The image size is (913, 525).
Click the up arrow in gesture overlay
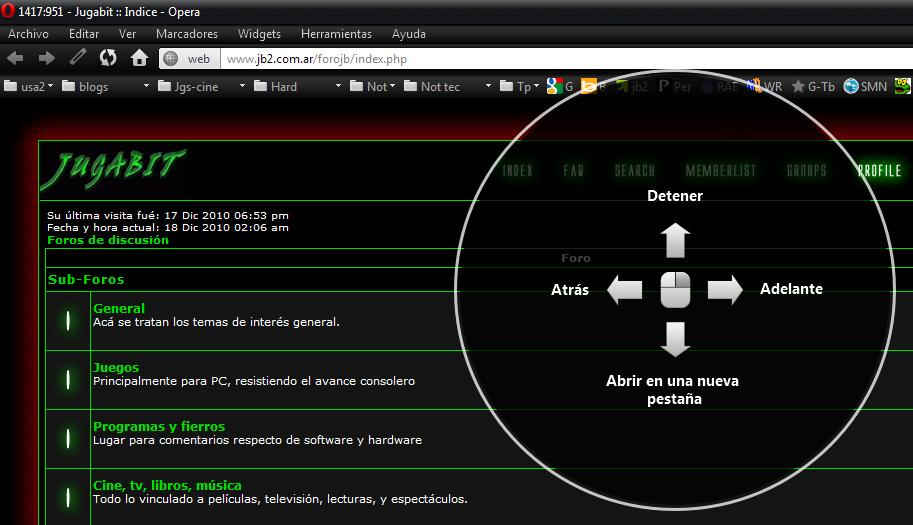pyautogui.click(x=675, y=240)
